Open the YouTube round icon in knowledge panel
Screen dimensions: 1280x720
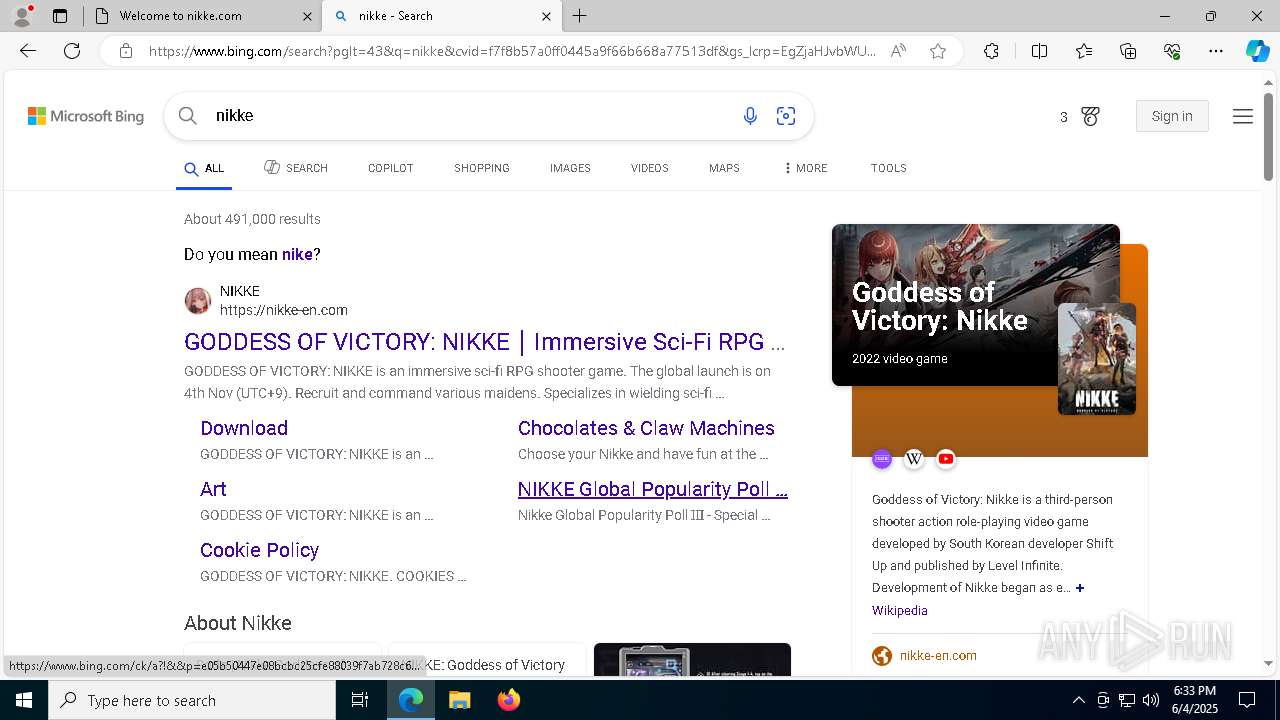click(946, 459)
